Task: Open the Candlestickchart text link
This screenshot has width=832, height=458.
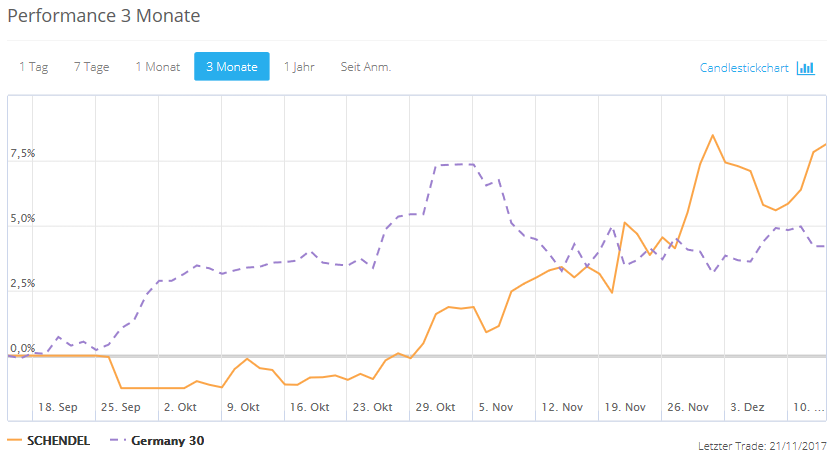Action: pos(744,68)
